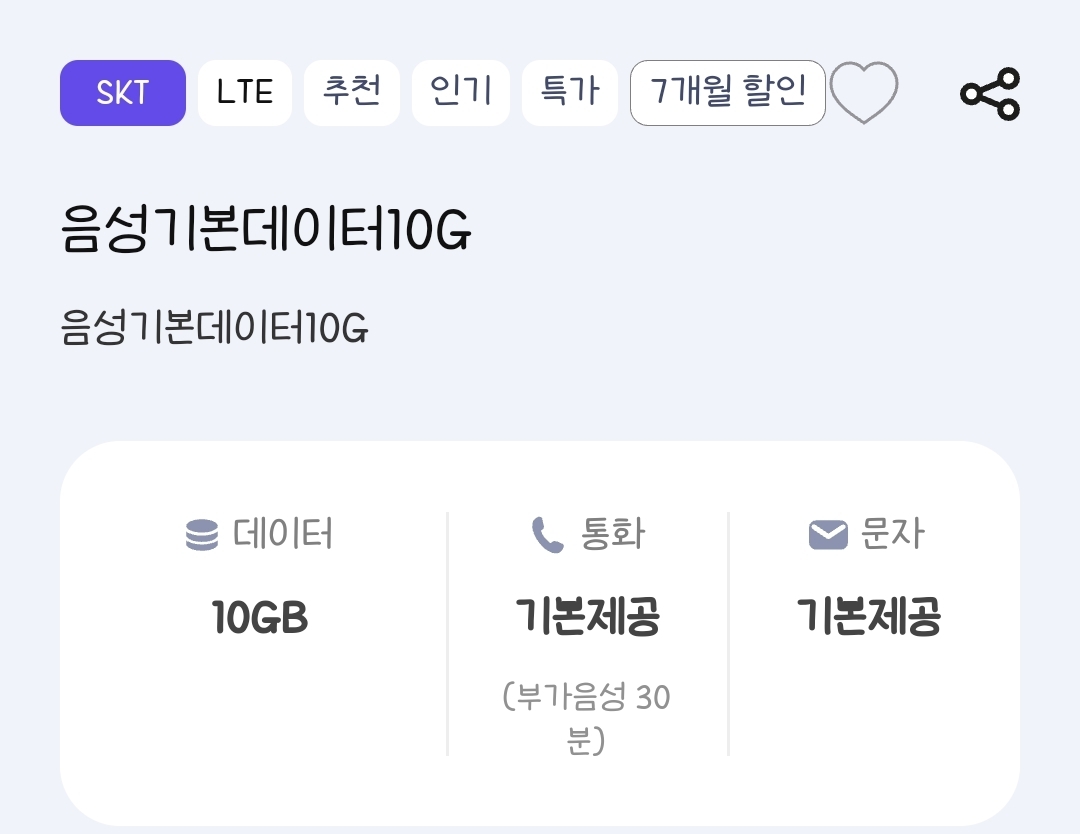The width and height of the screenshot is (1080, 834).
Task: Tap the 부가음성 30분 note
Action: click(587, 718)
